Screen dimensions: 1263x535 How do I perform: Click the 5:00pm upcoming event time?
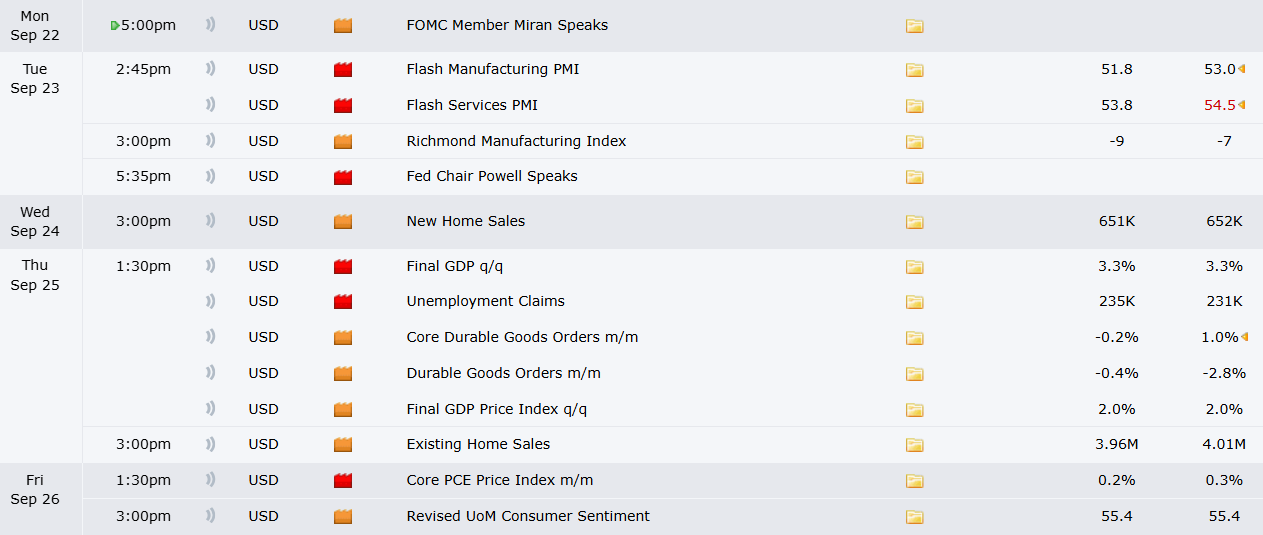click(x=148, y=25)
